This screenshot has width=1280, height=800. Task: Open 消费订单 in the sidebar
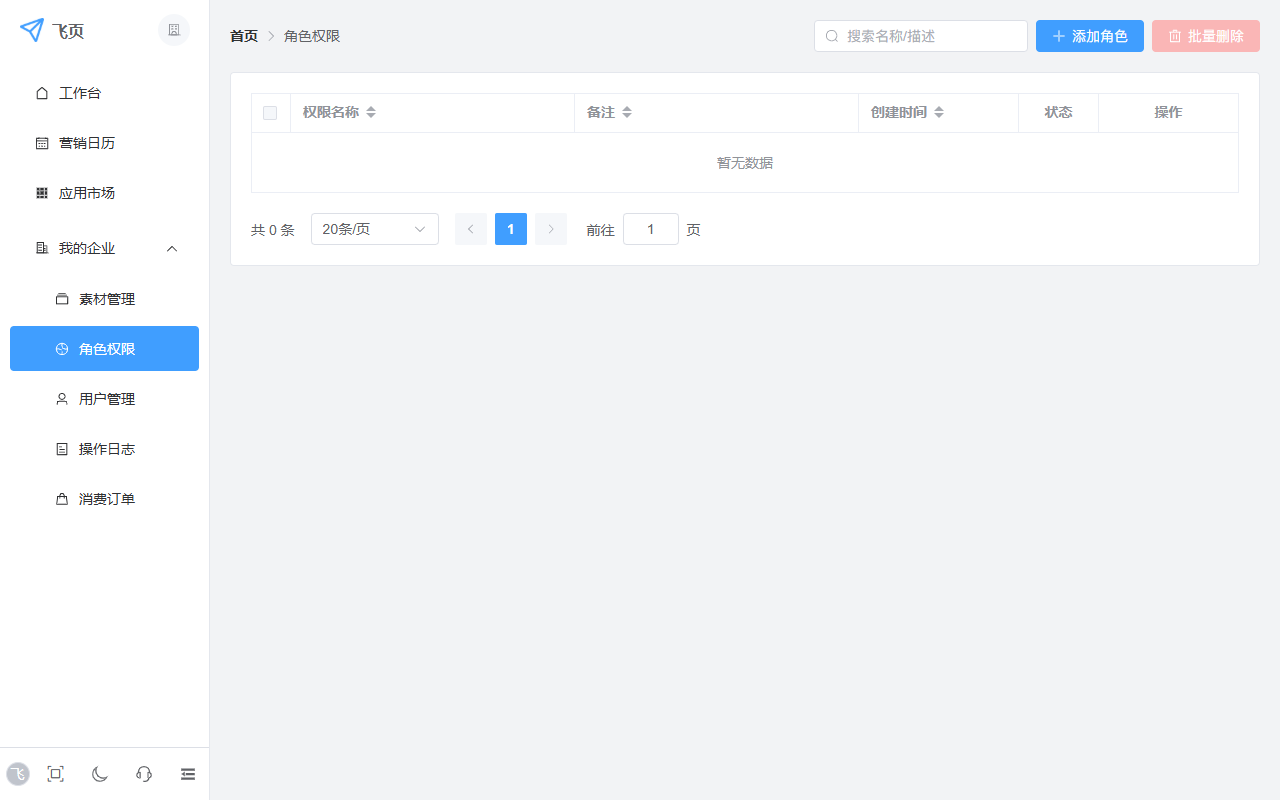click(x=108, y=498)
